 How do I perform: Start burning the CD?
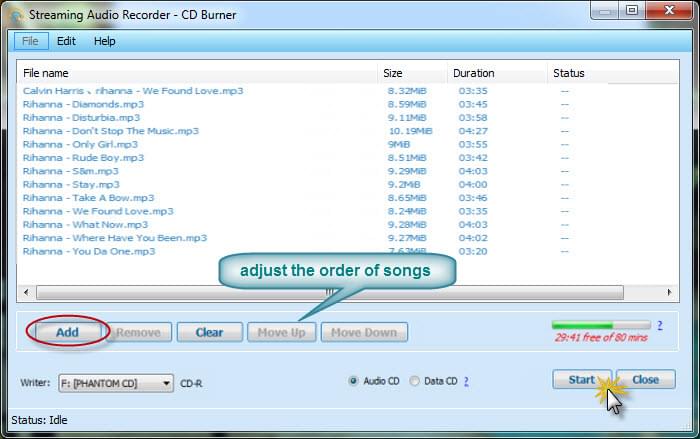(x=581, y=380)
